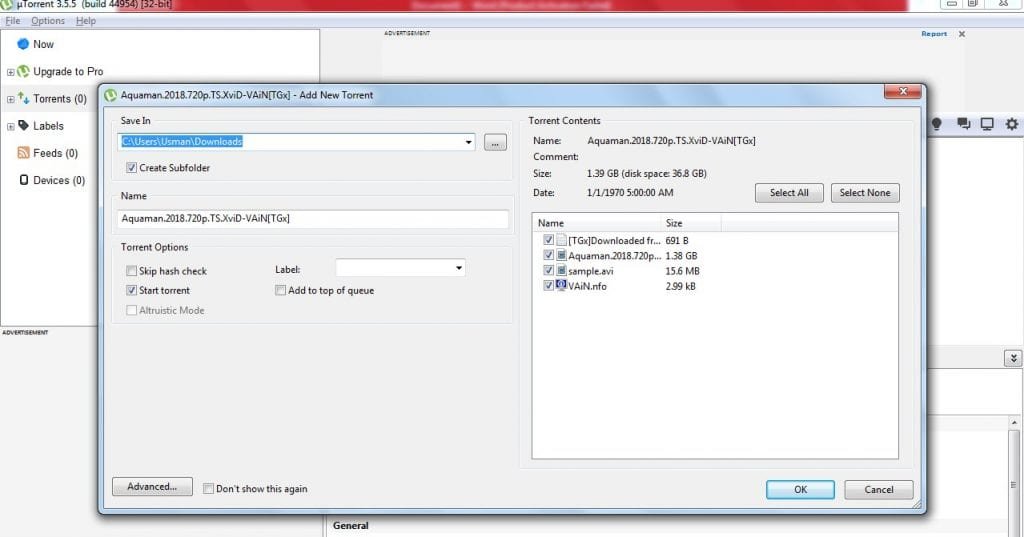
Task: Uncheck the sample.avi file checkbox
Action: click(x=548, y=271)
